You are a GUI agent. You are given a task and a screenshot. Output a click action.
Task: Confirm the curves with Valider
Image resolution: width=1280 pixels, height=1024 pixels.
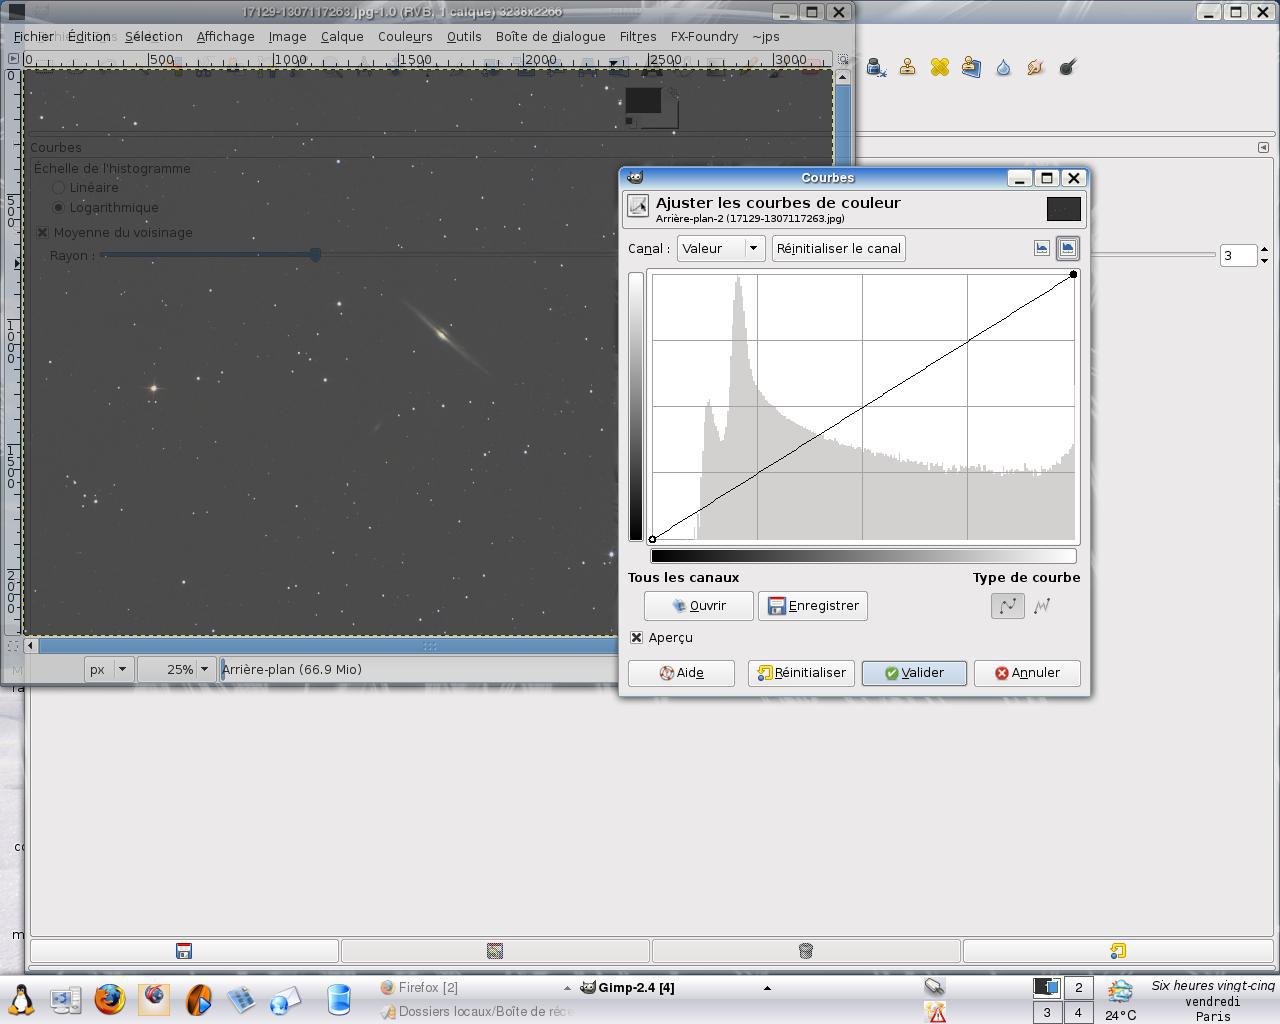pyautogui.click(x=914, y=673)
